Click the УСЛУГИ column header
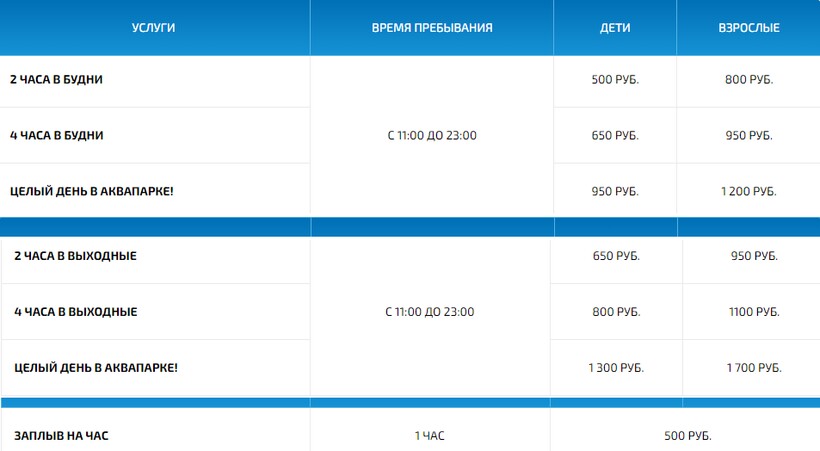 point(153,28)
